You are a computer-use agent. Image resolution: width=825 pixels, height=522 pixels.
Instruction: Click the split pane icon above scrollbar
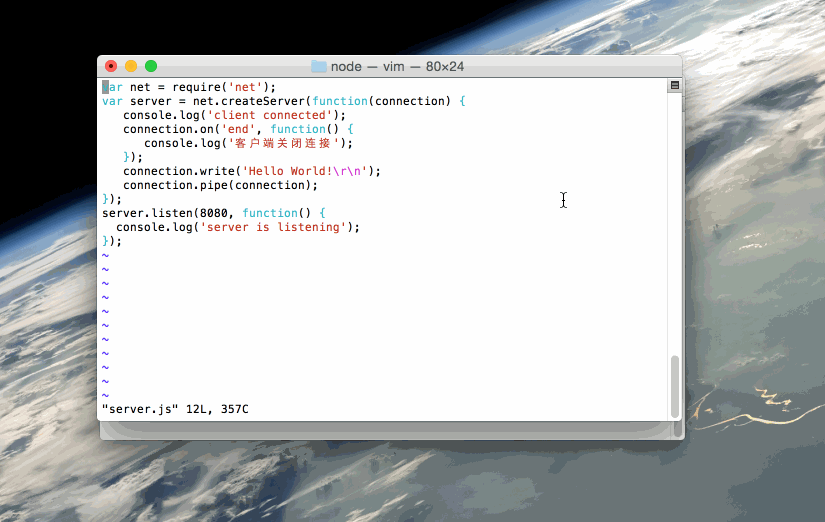[x=675, y=87]
